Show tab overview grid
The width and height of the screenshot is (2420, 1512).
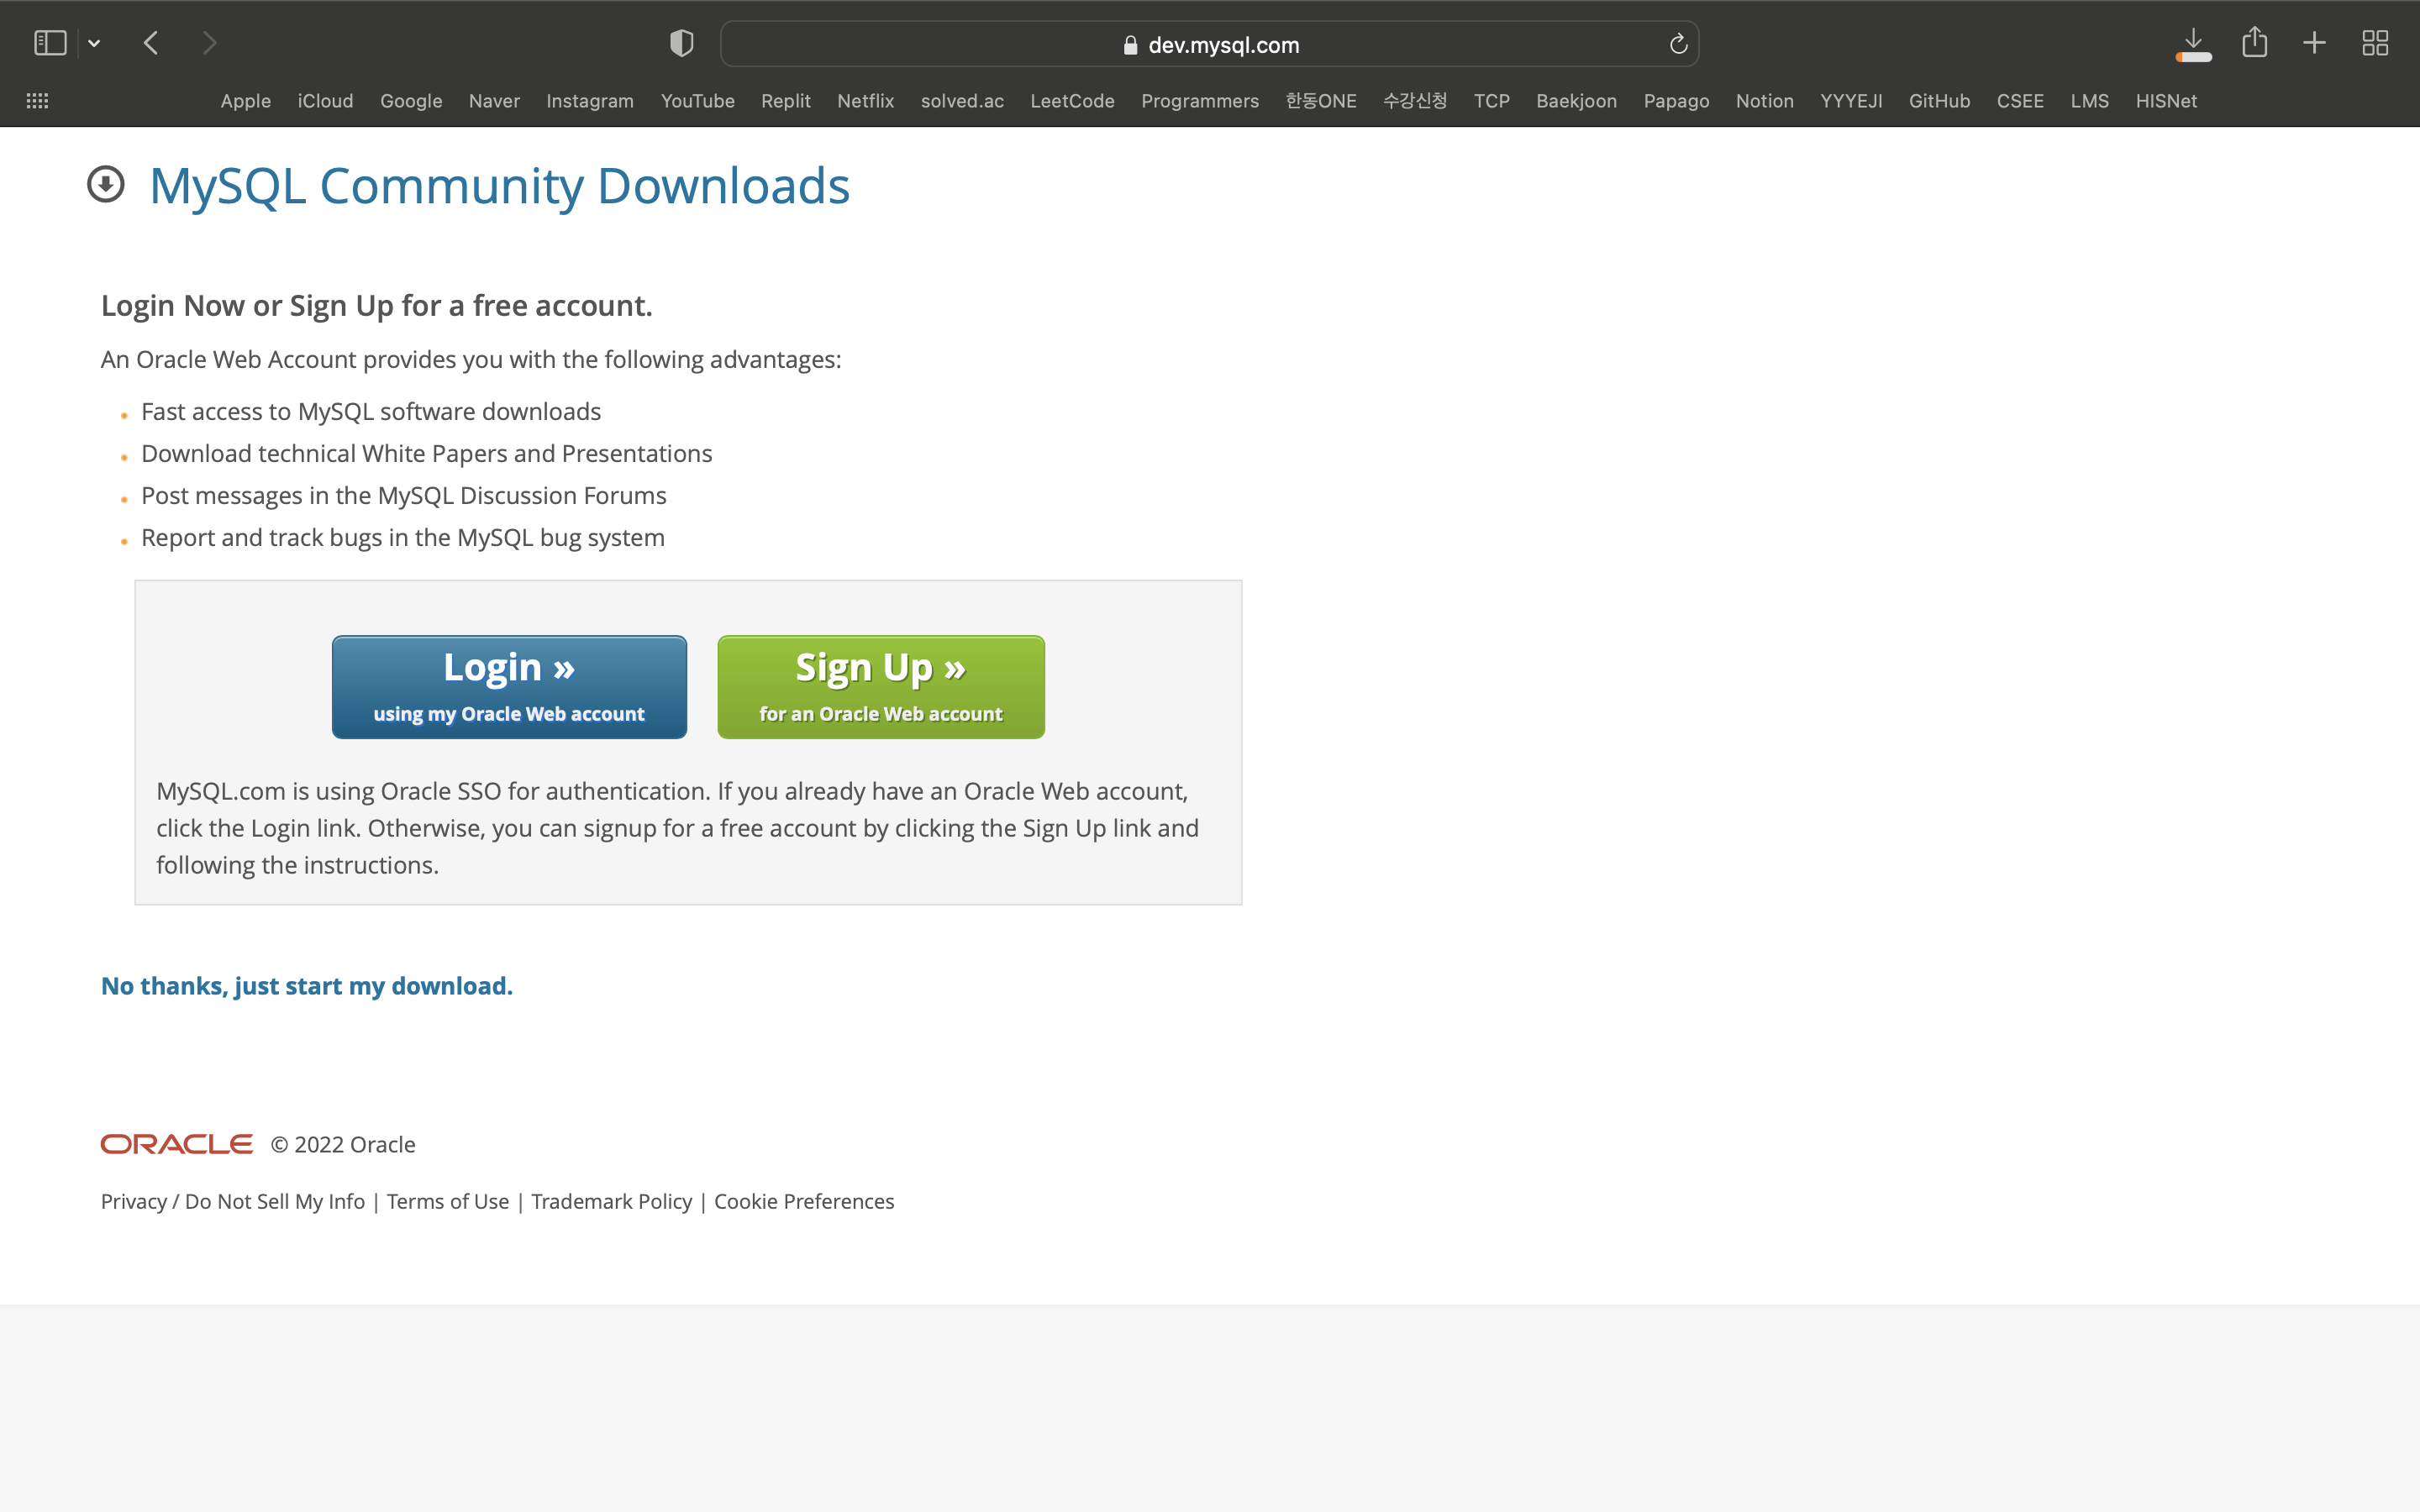[2375, 43]
